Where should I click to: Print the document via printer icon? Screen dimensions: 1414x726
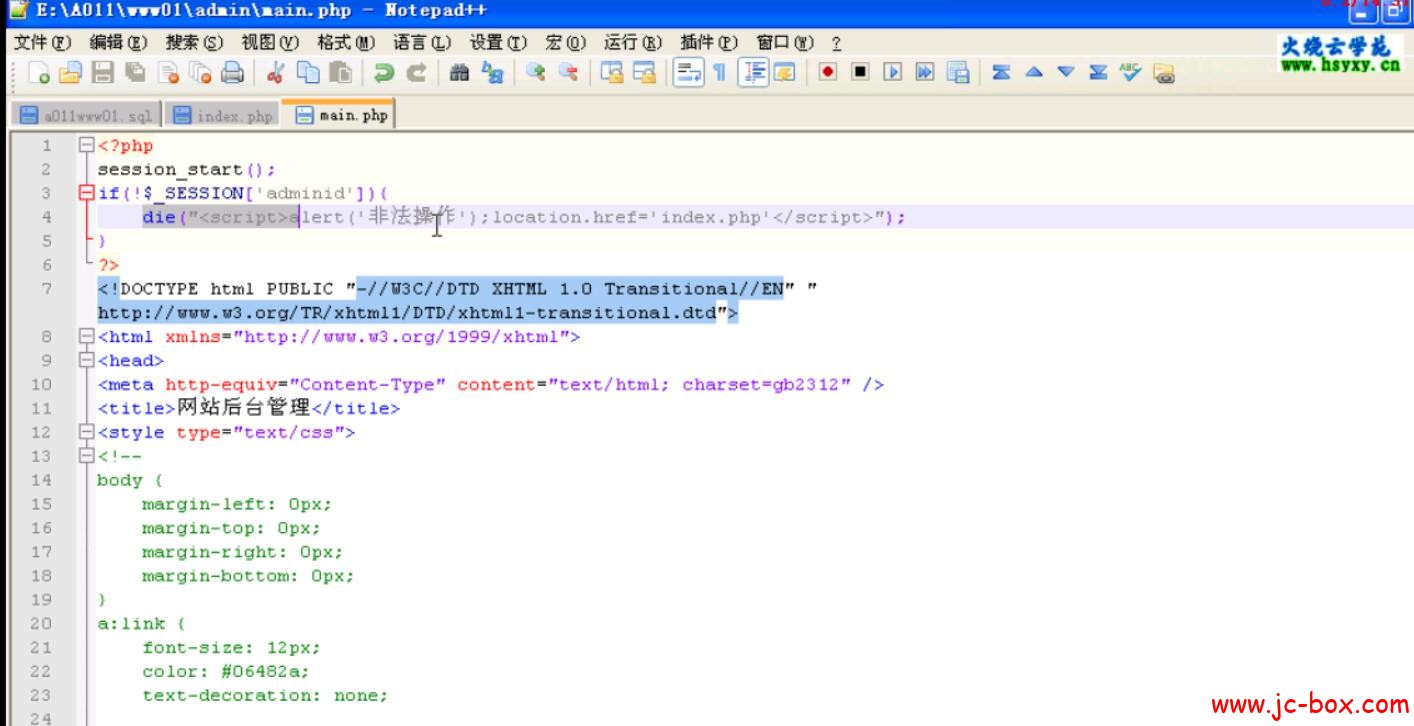(232, 73)
